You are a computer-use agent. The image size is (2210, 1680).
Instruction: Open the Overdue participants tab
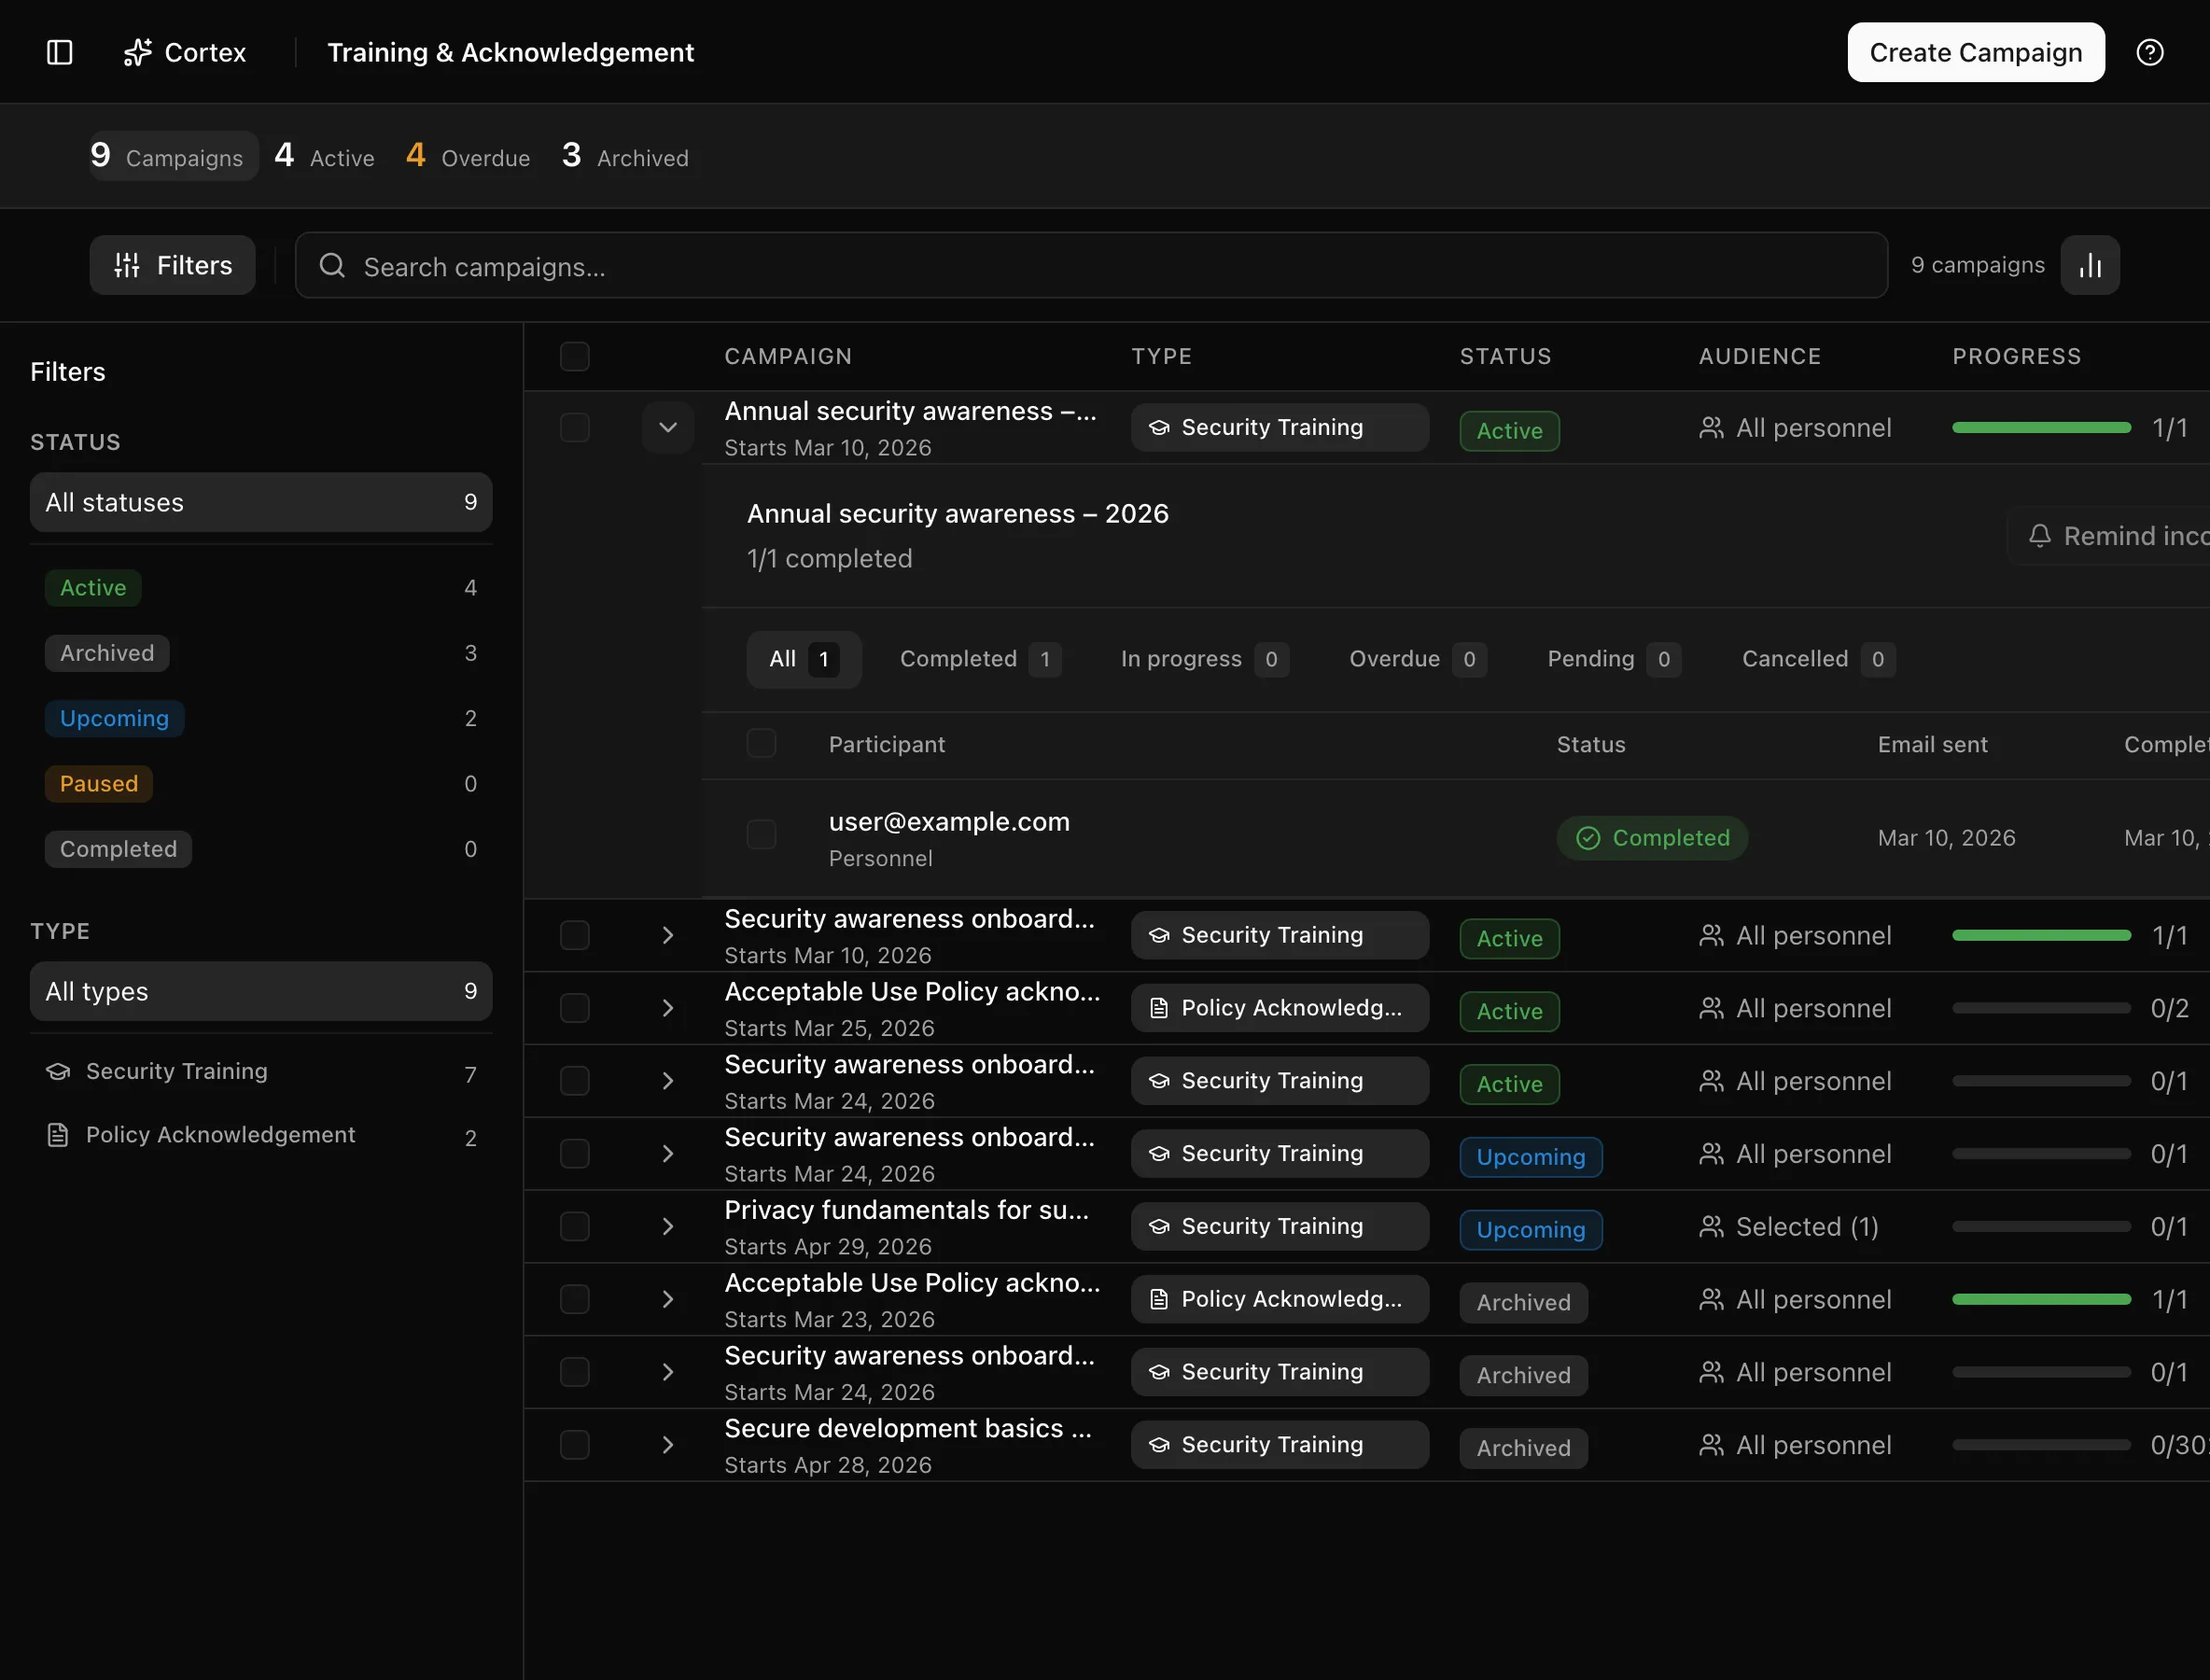[1417, 659]
